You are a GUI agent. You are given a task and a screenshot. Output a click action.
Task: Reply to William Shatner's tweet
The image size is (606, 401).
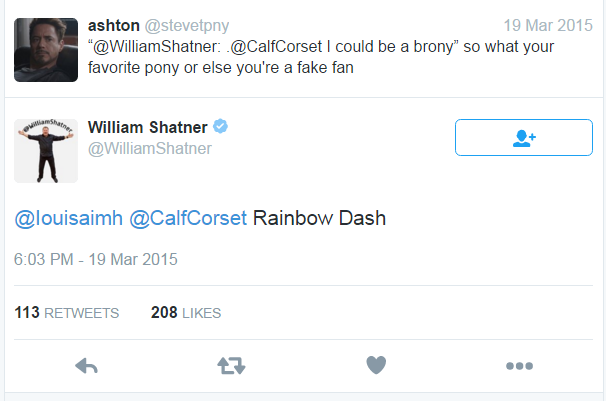(x=86, y=366)
